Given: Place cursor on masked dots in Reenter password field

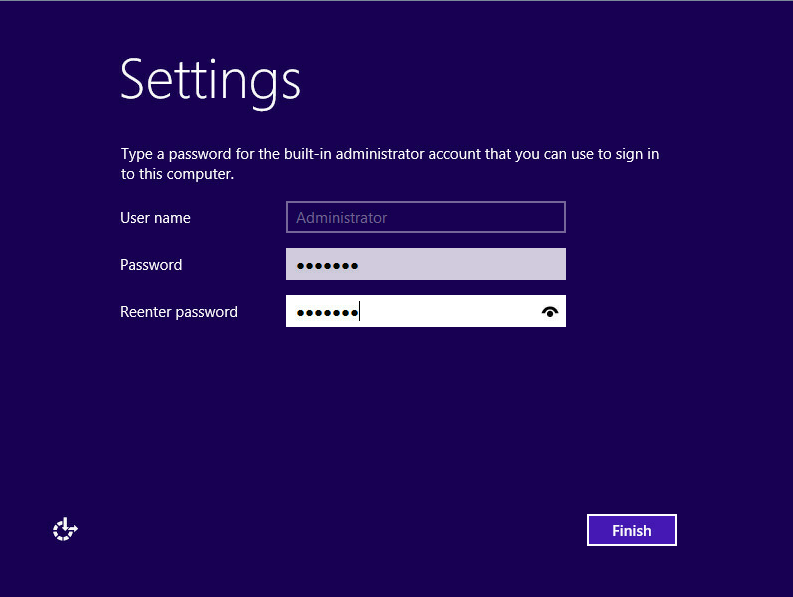Looking at the screenshot, I should pyautogui.click(x=327, y=313).
